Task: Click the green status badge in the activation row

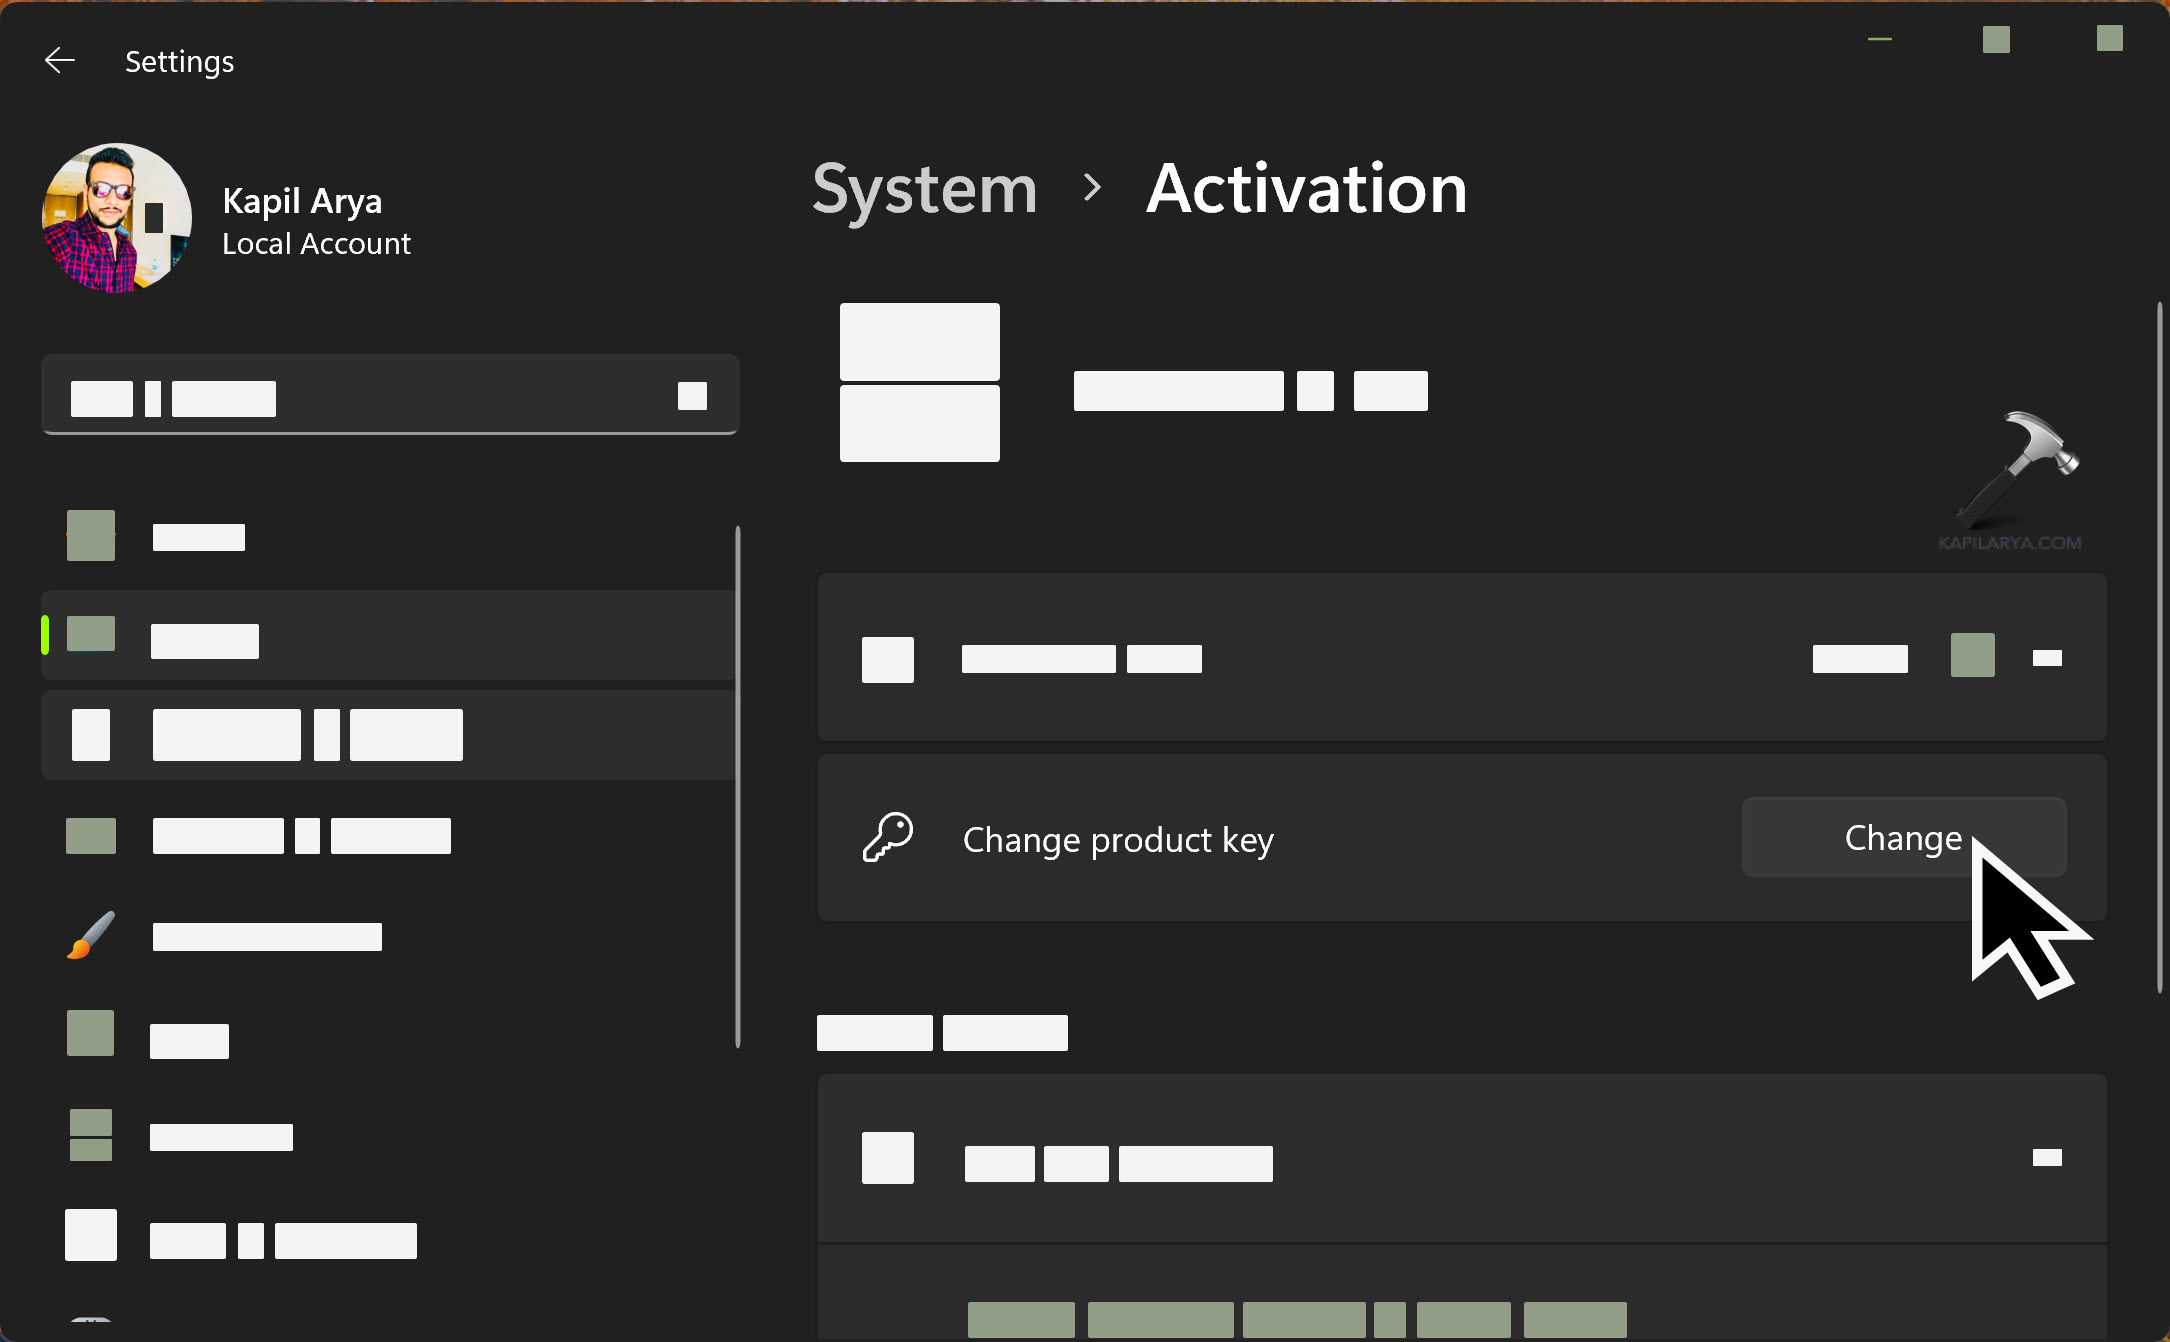Action: [1972, 654]
